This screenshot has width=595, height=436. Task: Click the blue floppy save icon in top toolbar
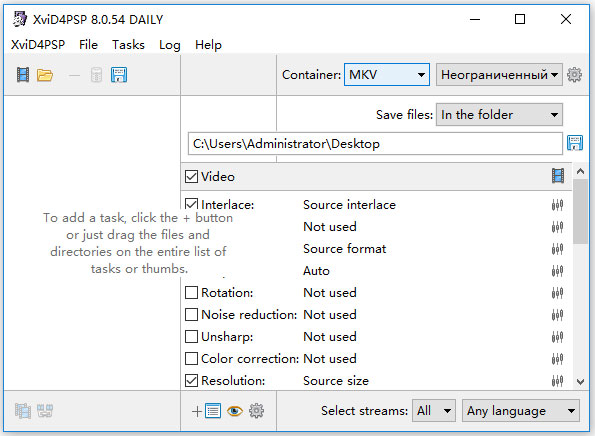[119, 75]
